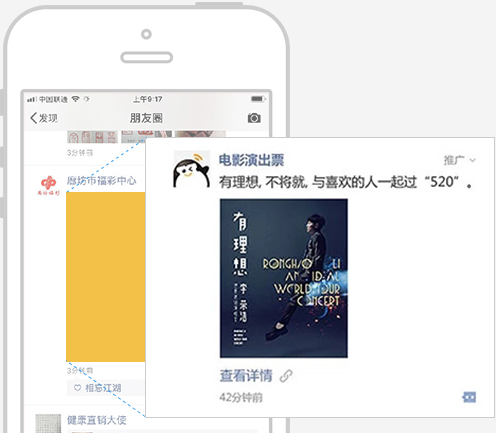The height and width of the screenshot is (433, 496).
Task: Tap the yellow image block in feed
Action: (x=106, y=277)
